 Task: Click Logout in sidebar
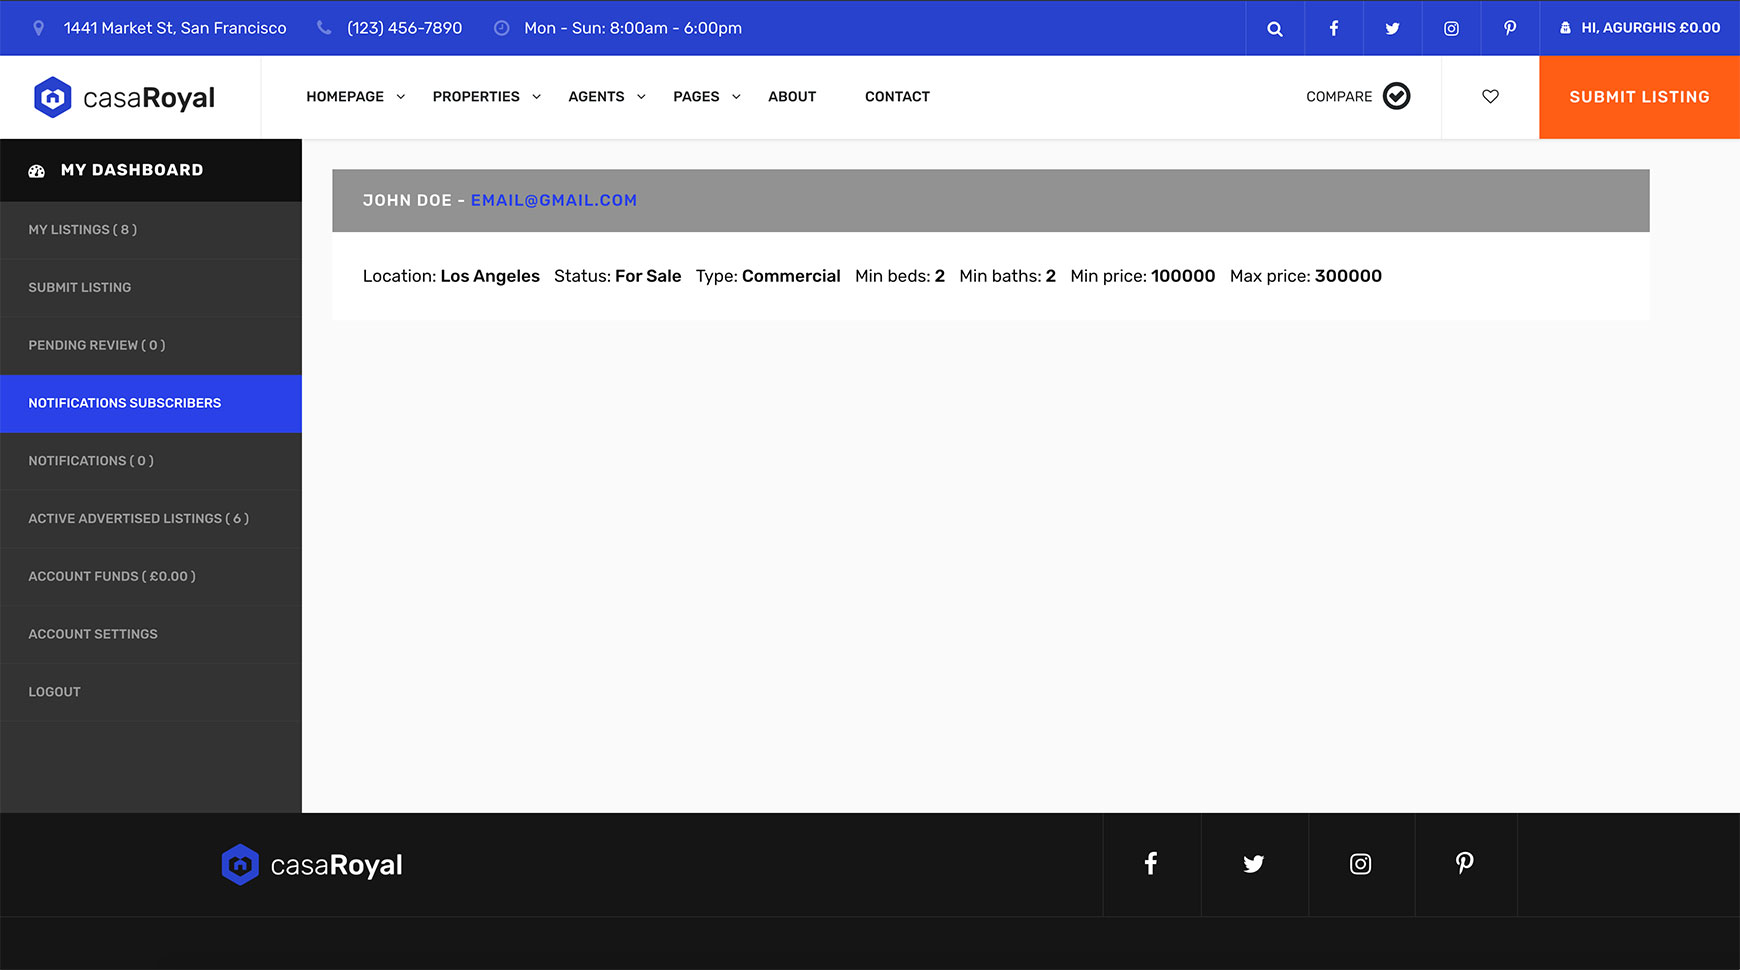[x=151, y=692]
